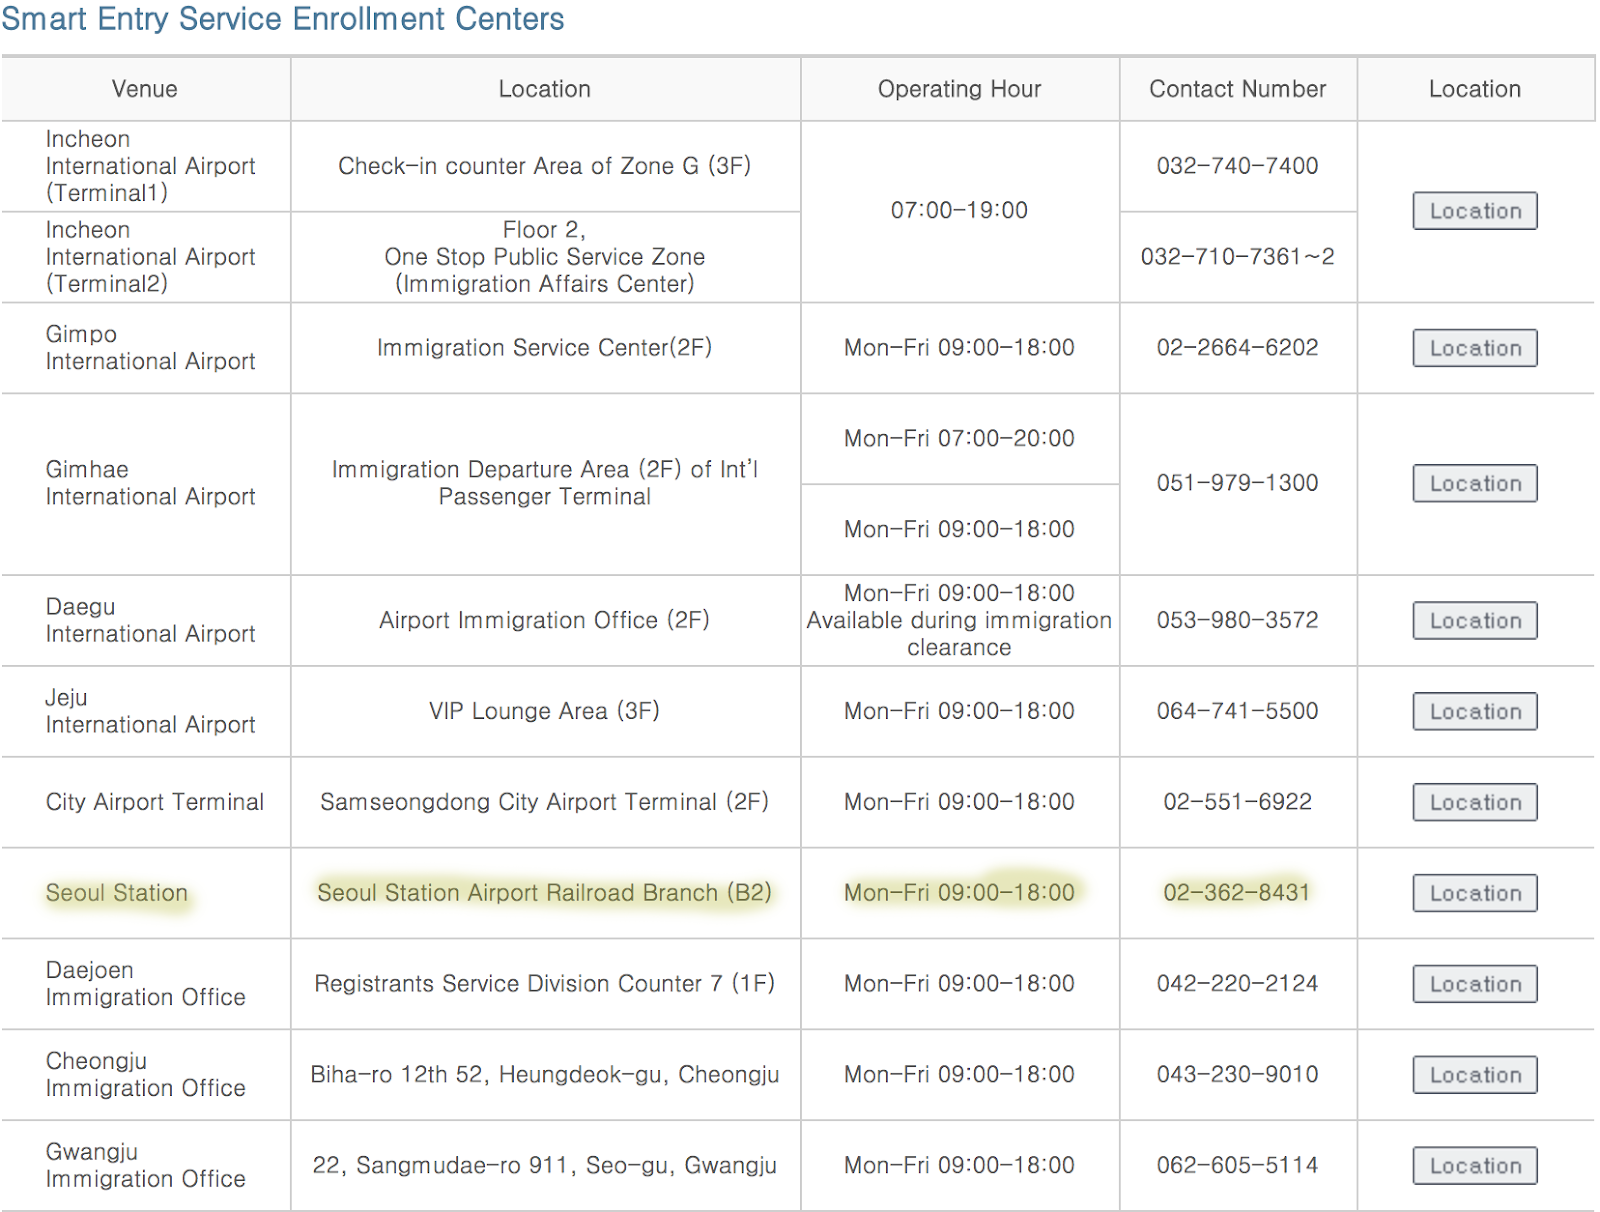Screen dimensions: 1600x1212
Task: Open the City Airport Terminal Location button
Action: click(x=1474, y=802)
